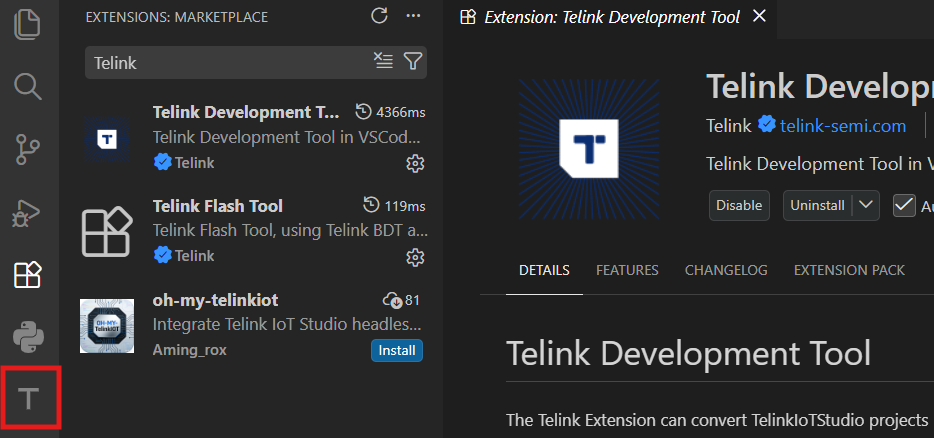934x438 pixels.
Task: Disable the Telink Development Tool extension
Action: pos(739,206)
